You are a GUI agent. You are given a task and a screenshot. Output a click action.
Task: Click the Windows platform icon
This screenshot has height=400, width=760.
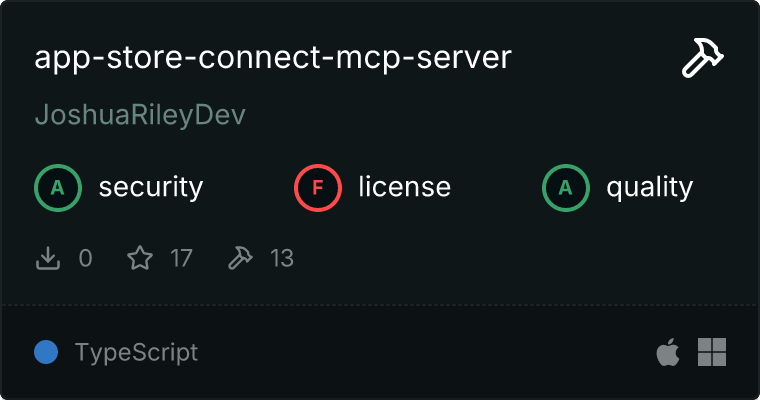pos(711,352)
